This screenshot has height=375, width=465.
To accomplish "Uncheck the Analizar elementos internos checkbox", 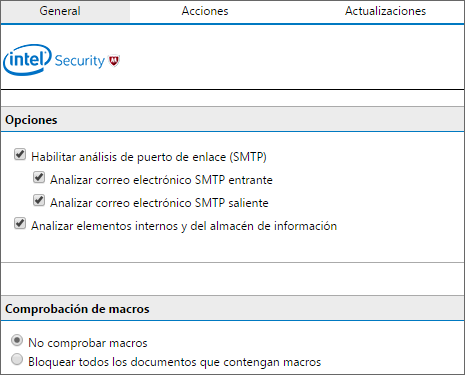I will coord(20,223).
